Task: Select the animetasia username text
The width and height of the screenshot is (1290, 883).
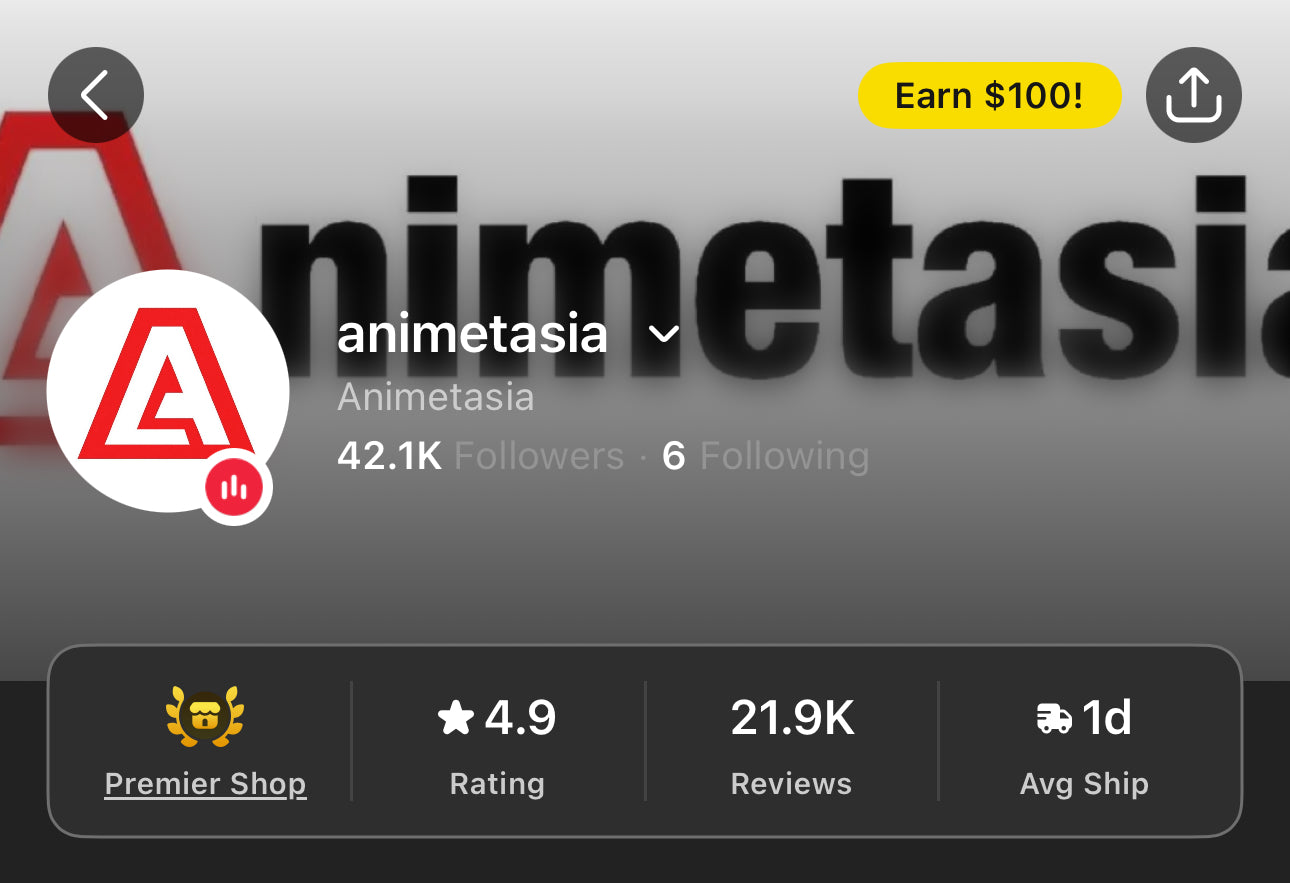Action: point(472,334)
